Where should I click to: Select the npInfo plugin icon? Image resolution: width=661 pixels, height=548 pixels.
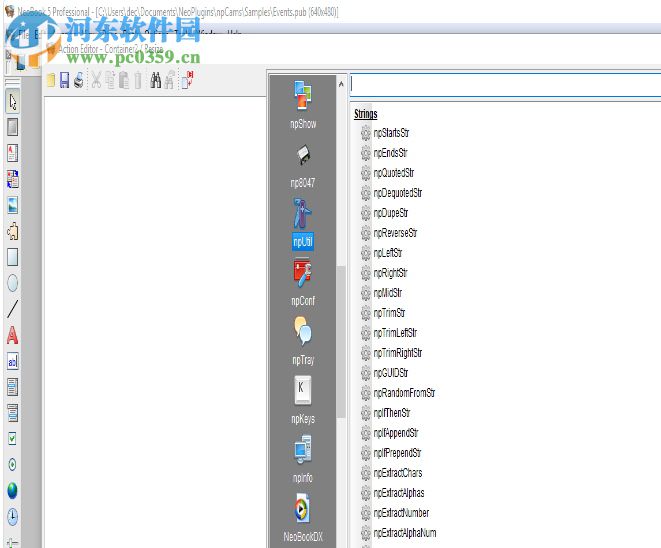[303, 449]
